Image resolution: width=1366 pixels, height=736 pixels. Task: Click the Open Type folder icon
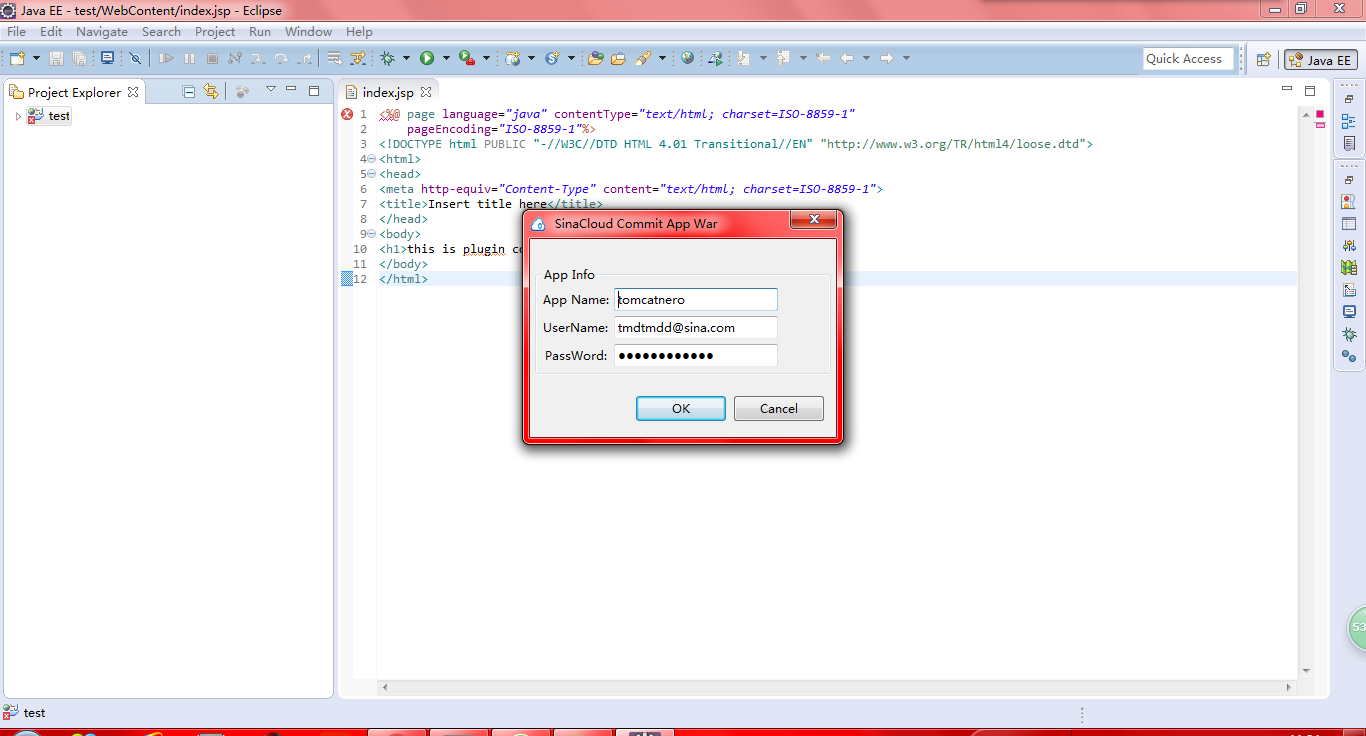point(596,59)
